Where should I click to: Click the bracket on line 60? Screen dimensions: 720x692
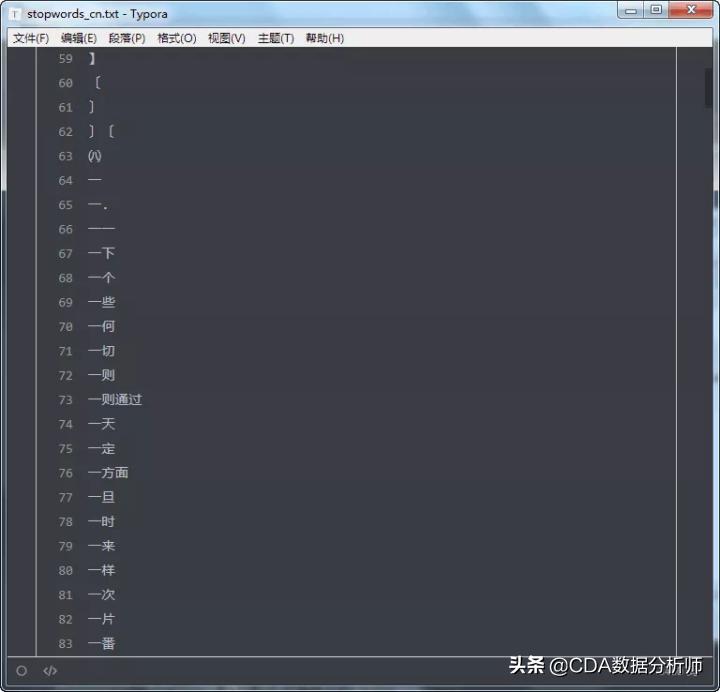[x=97, y=83]
